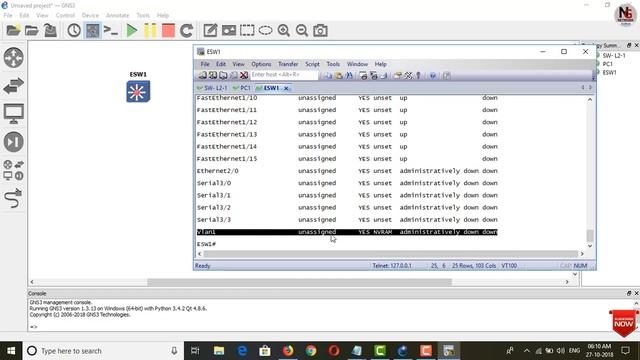Disconnect session with red X icon
This screenshot has height=360, width=640.
pyautogui.click(x=244, y=76)
